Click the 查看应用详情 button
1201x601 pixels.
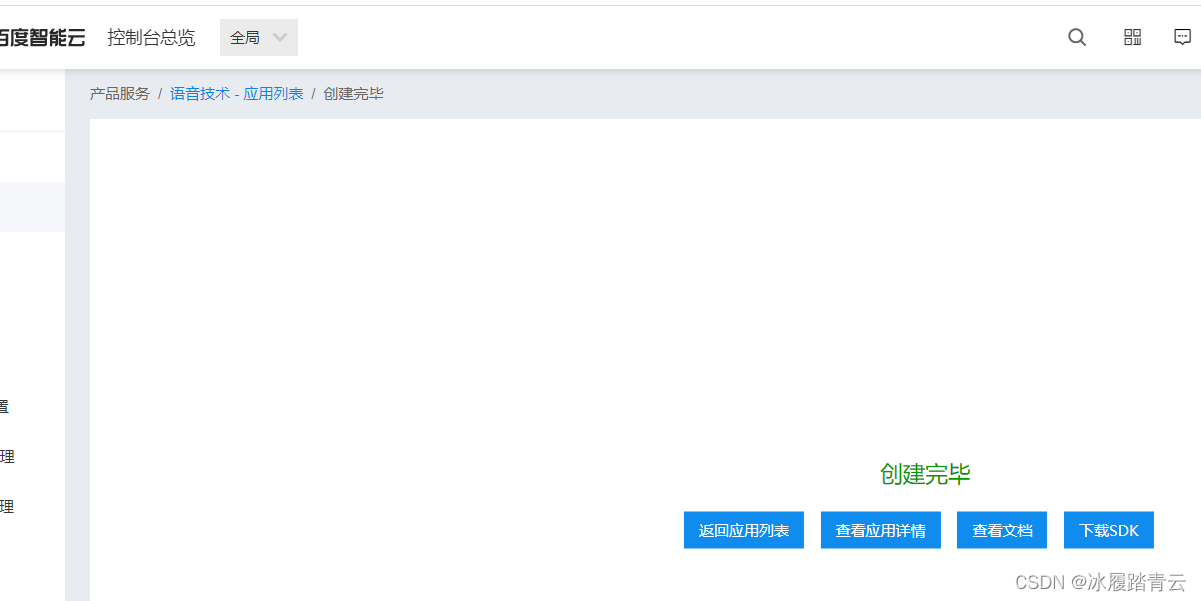point(880,530)
